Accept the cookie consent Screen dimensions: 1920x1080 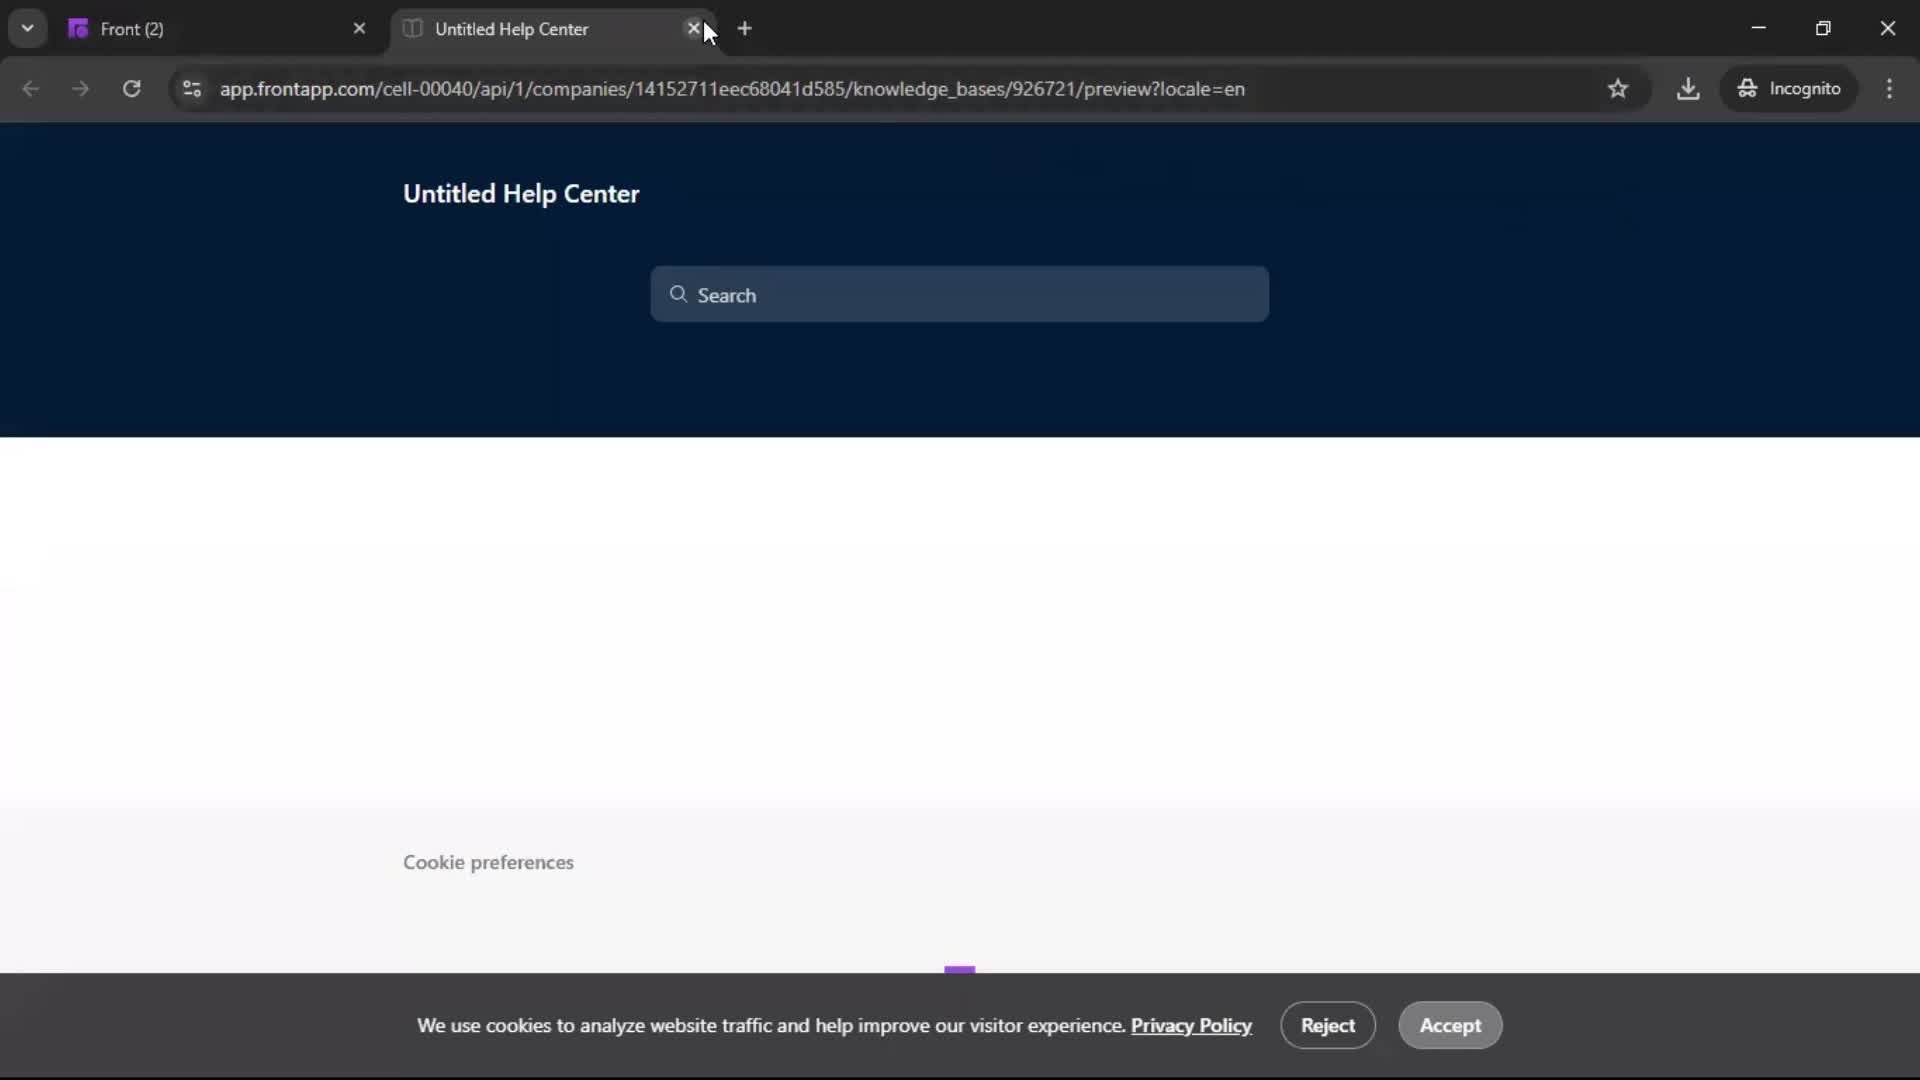[1449, 1025]
